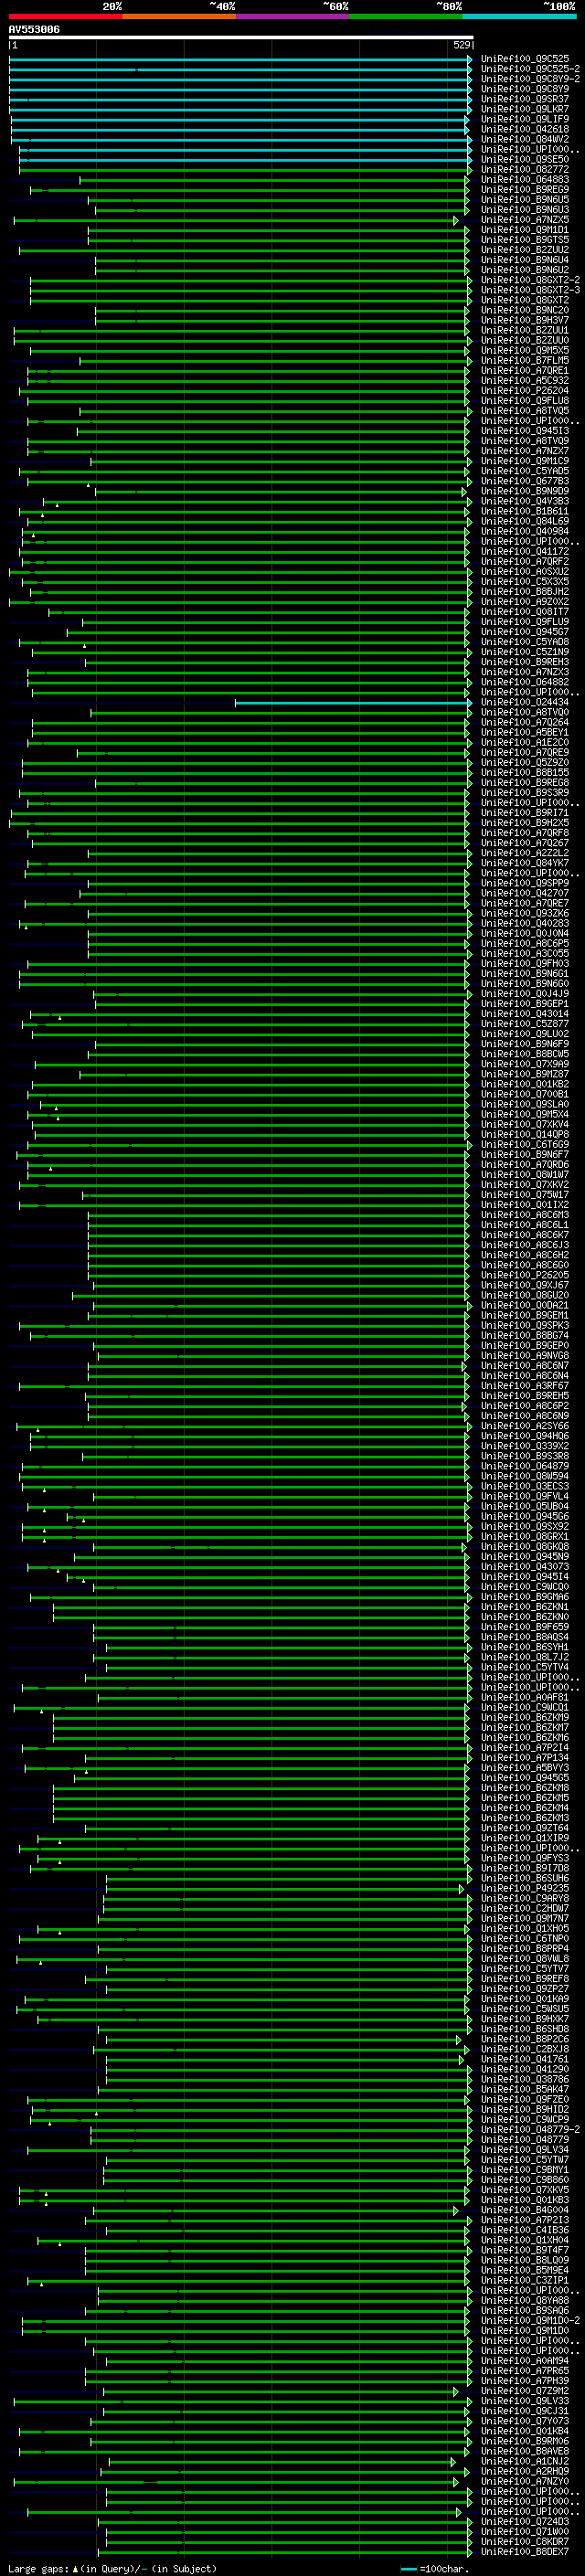Select the UniRef100_Q7X9A9 label

pyautogui.click(x=525, y=1064)
